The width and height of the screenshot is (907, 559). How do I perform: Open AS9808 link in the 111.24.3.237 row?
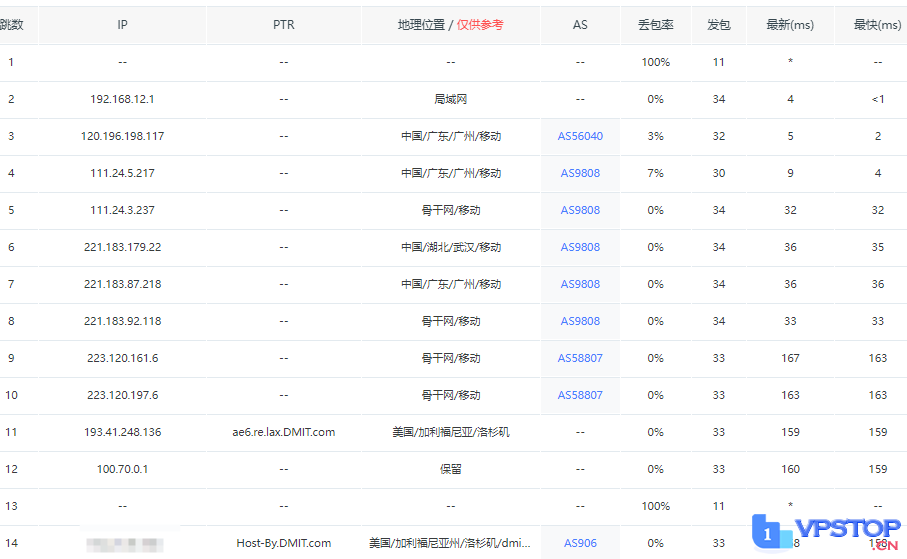(x=580, y=210)
